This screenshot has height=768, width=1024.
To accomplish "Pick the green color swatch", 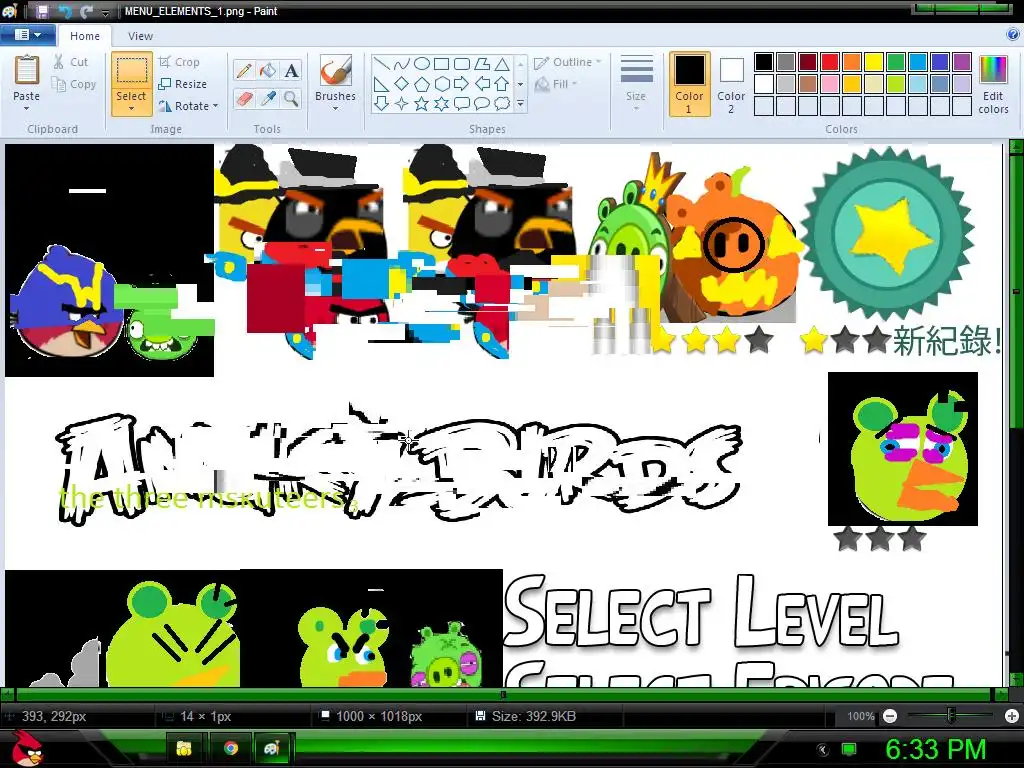I will tap(896, 62).
